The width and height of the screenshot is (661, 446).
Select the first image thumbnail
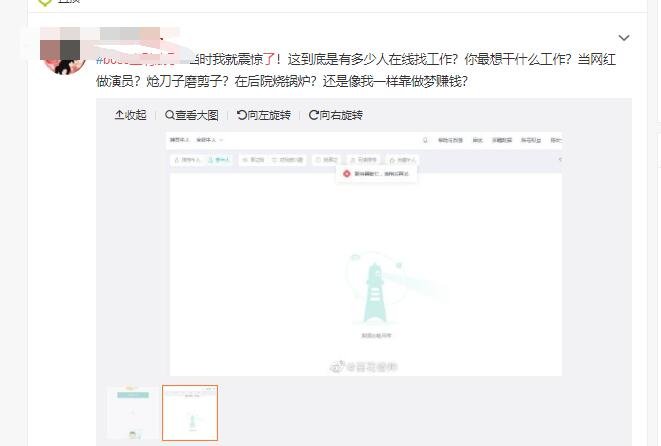point(133,413)
